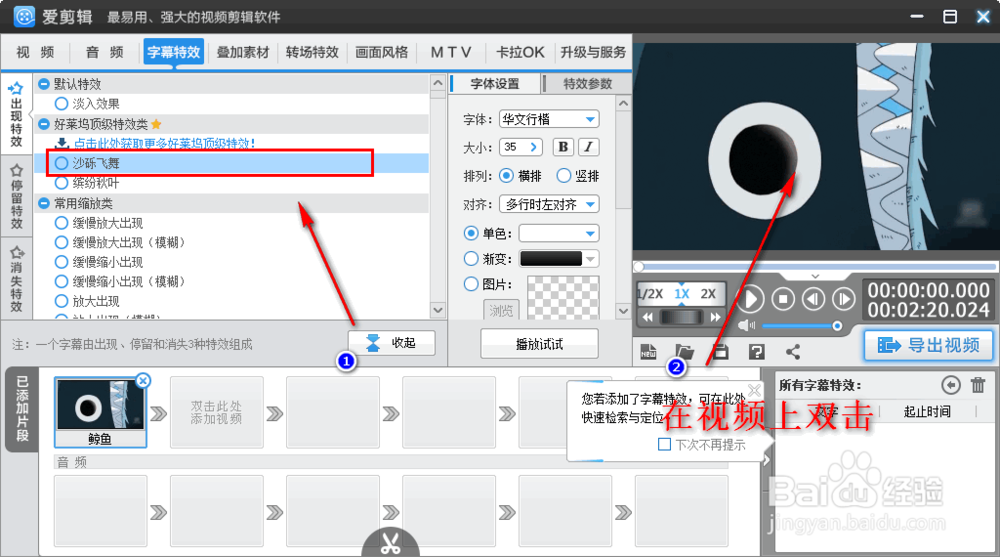Expand the chevron below the preview progress bar

[815, 276]
